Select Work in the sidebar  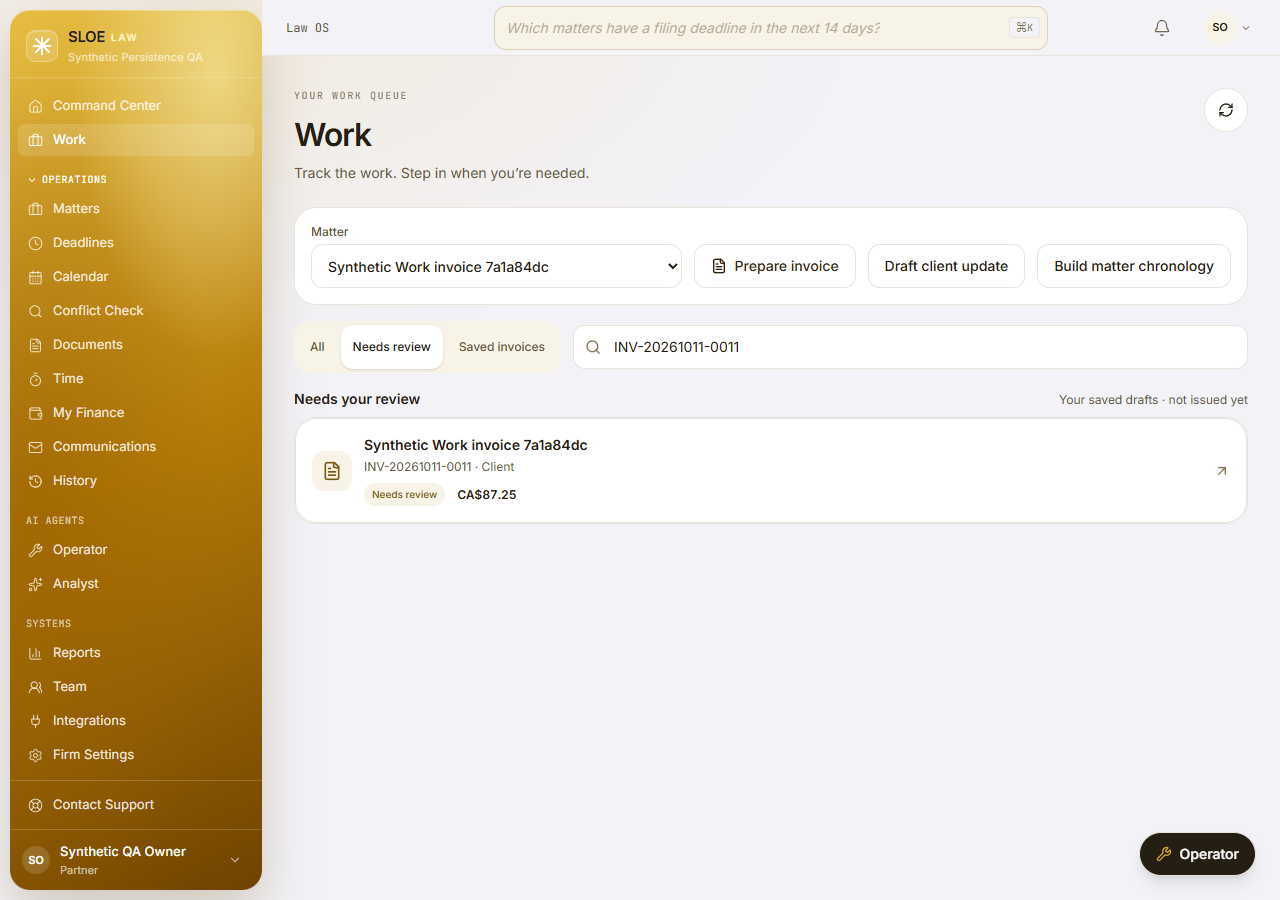136,140
